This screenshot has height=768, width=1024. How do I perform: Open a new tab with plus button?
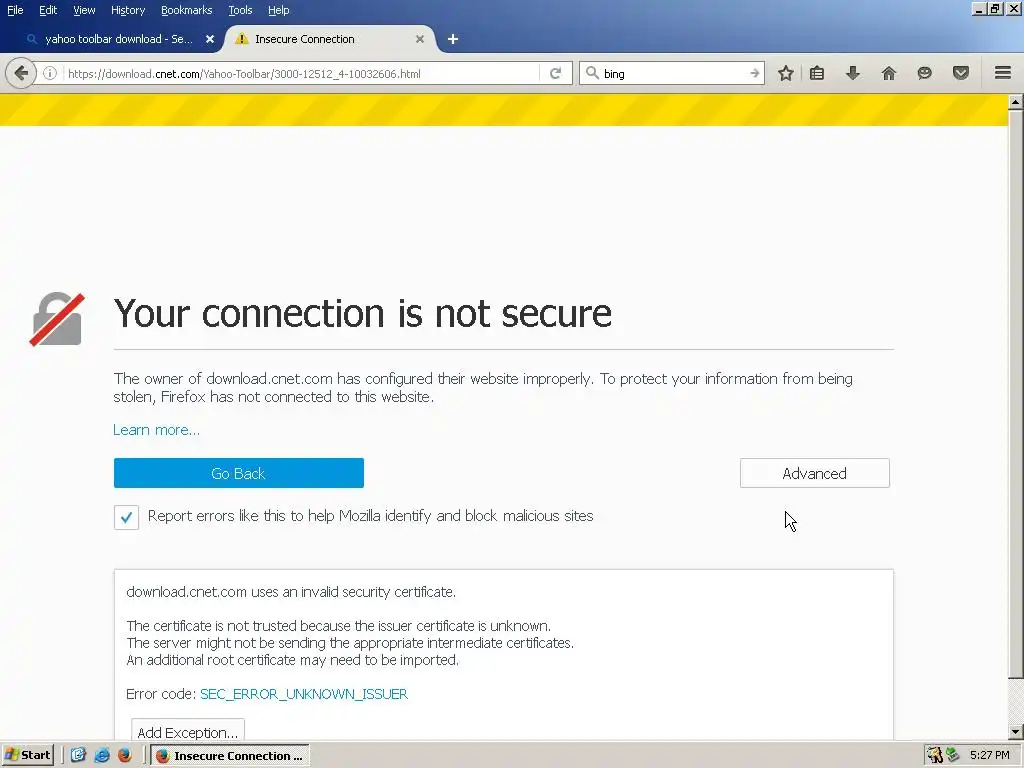click(453, 39)
